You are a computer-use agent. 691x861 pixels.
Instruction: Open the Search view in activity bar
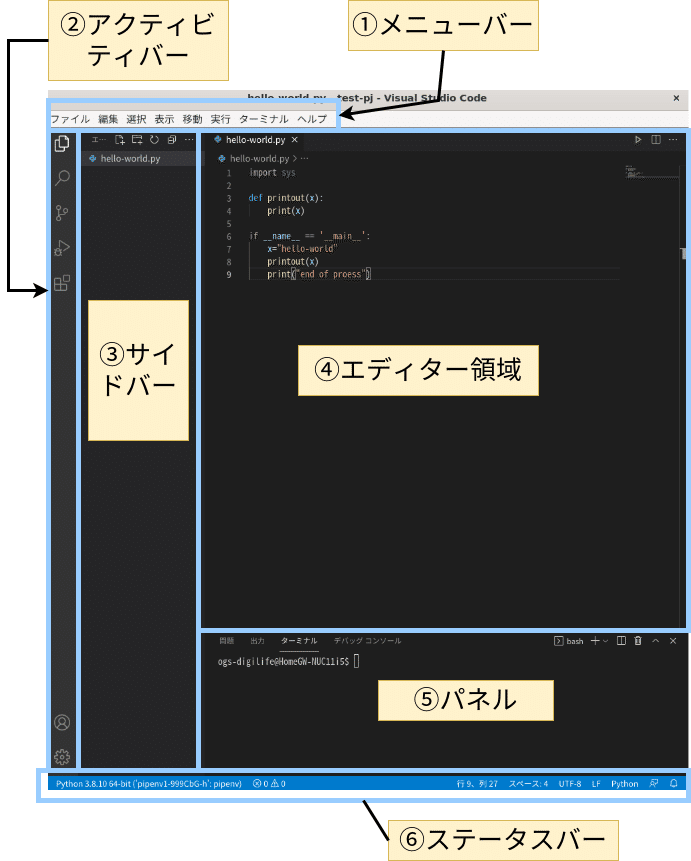62,177
